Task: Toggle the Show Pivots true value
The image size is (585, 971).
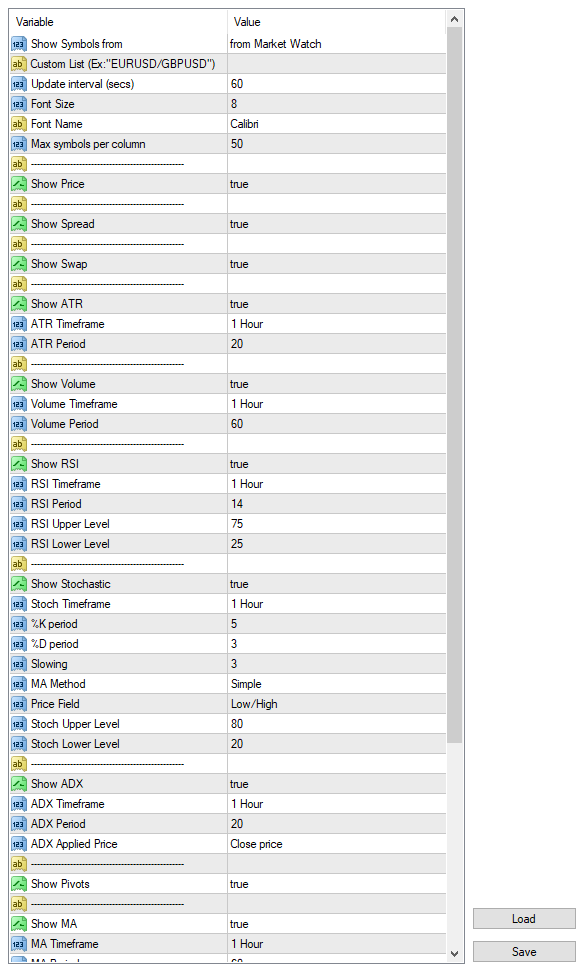Action: click(337, 884)
